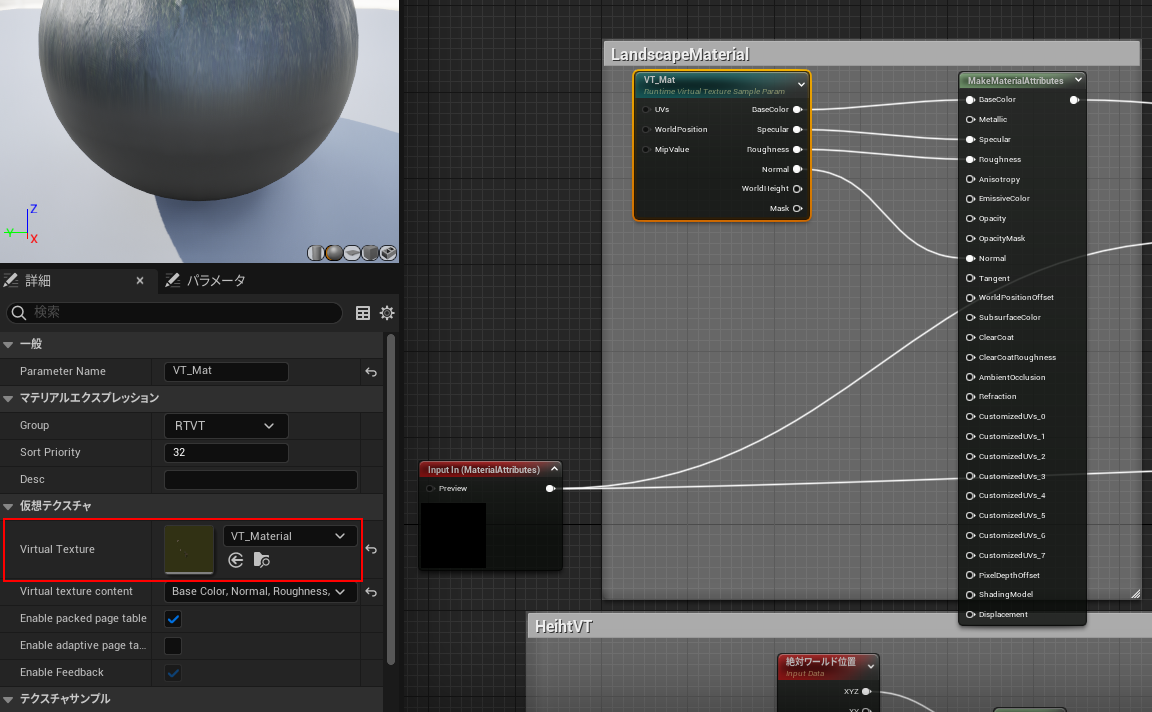Select the sphere preview mesh shape

[333, 252]
